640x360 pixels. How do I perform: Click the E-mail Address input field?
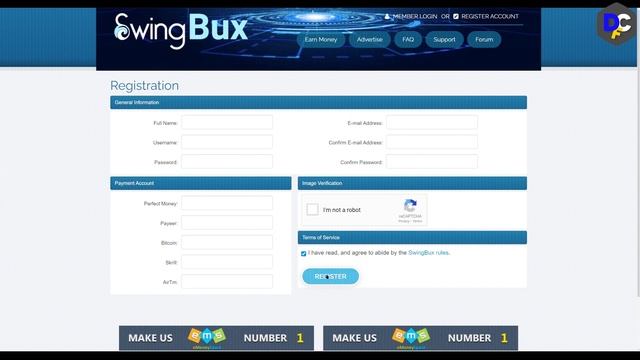pyautogui.click(x=432, y=122)
